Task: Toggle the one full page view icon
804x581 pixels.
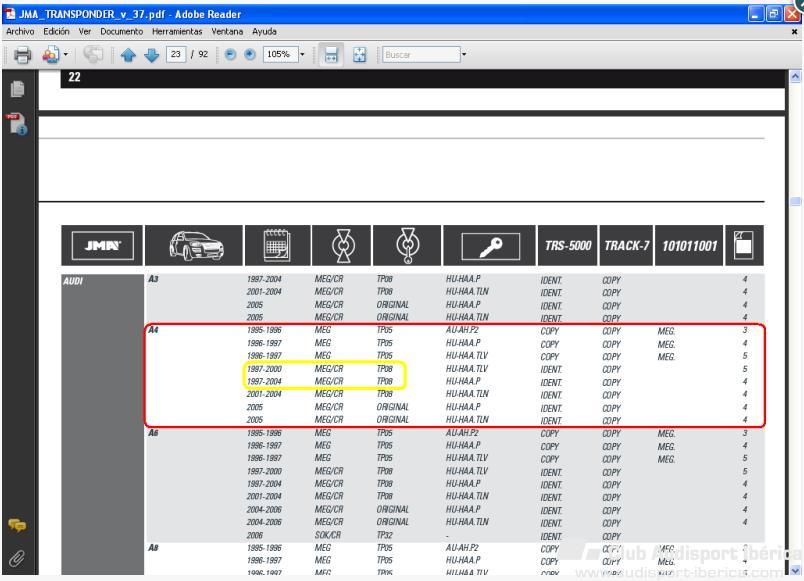Action: pos(359,54)
